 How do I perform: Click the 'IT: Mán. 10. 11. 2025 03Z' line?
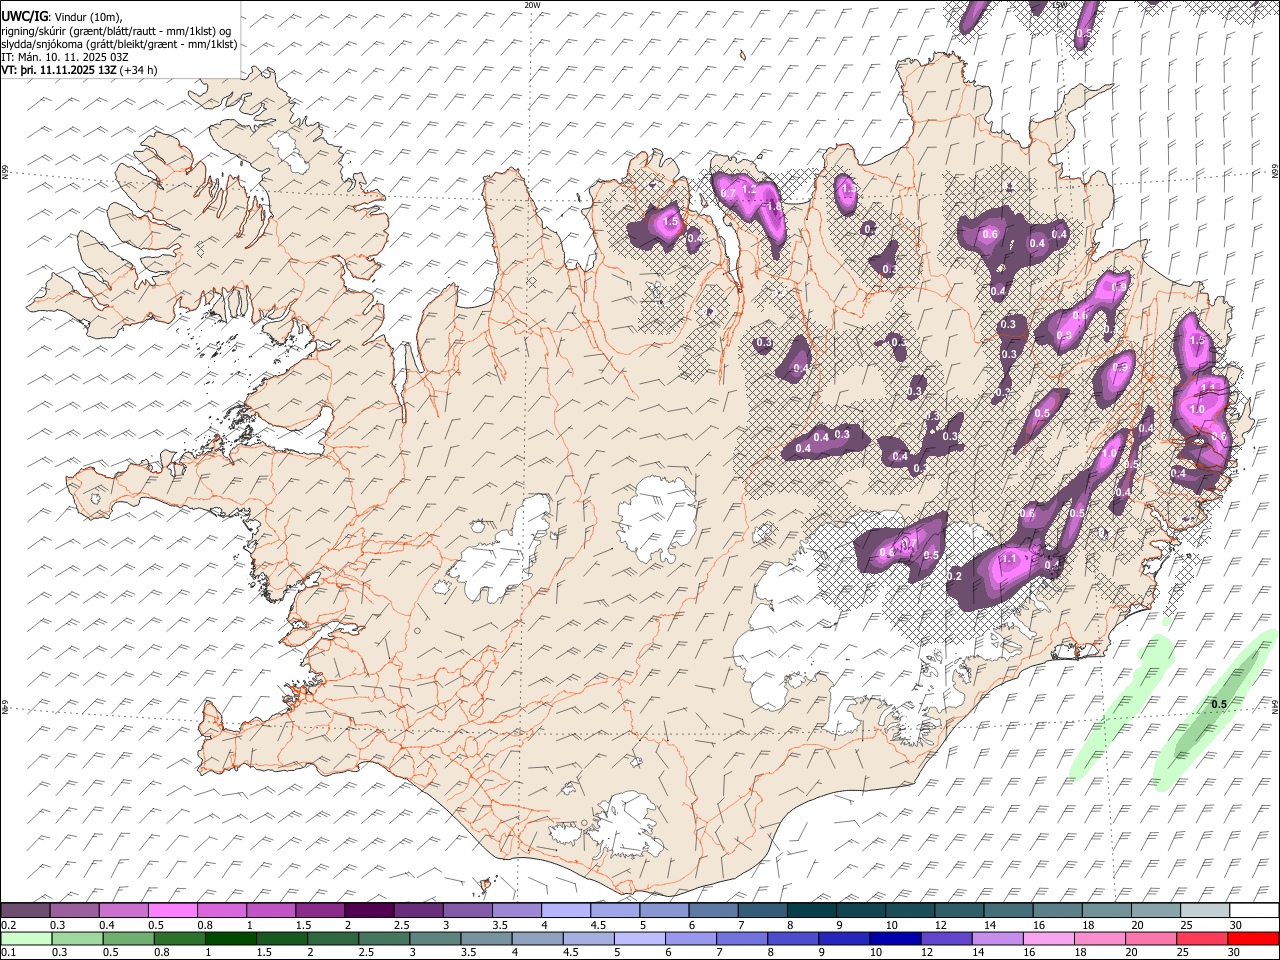click(x=65, y=57)
